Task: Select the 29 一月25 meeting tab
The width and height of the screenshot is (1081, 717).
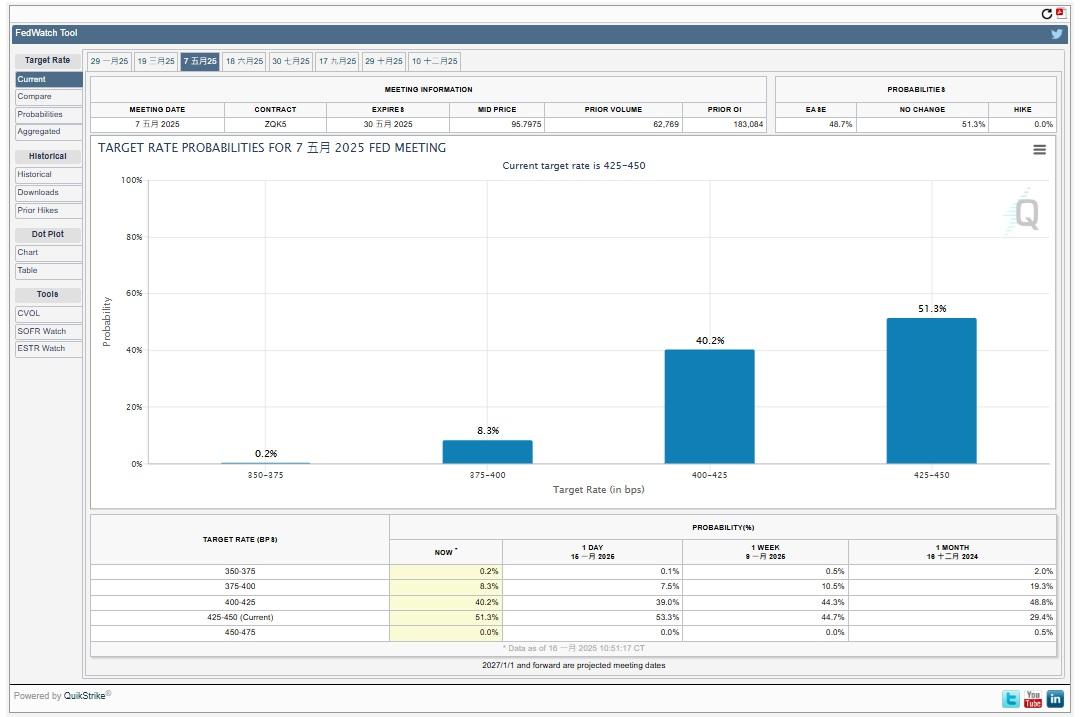Action: (109, 61)
